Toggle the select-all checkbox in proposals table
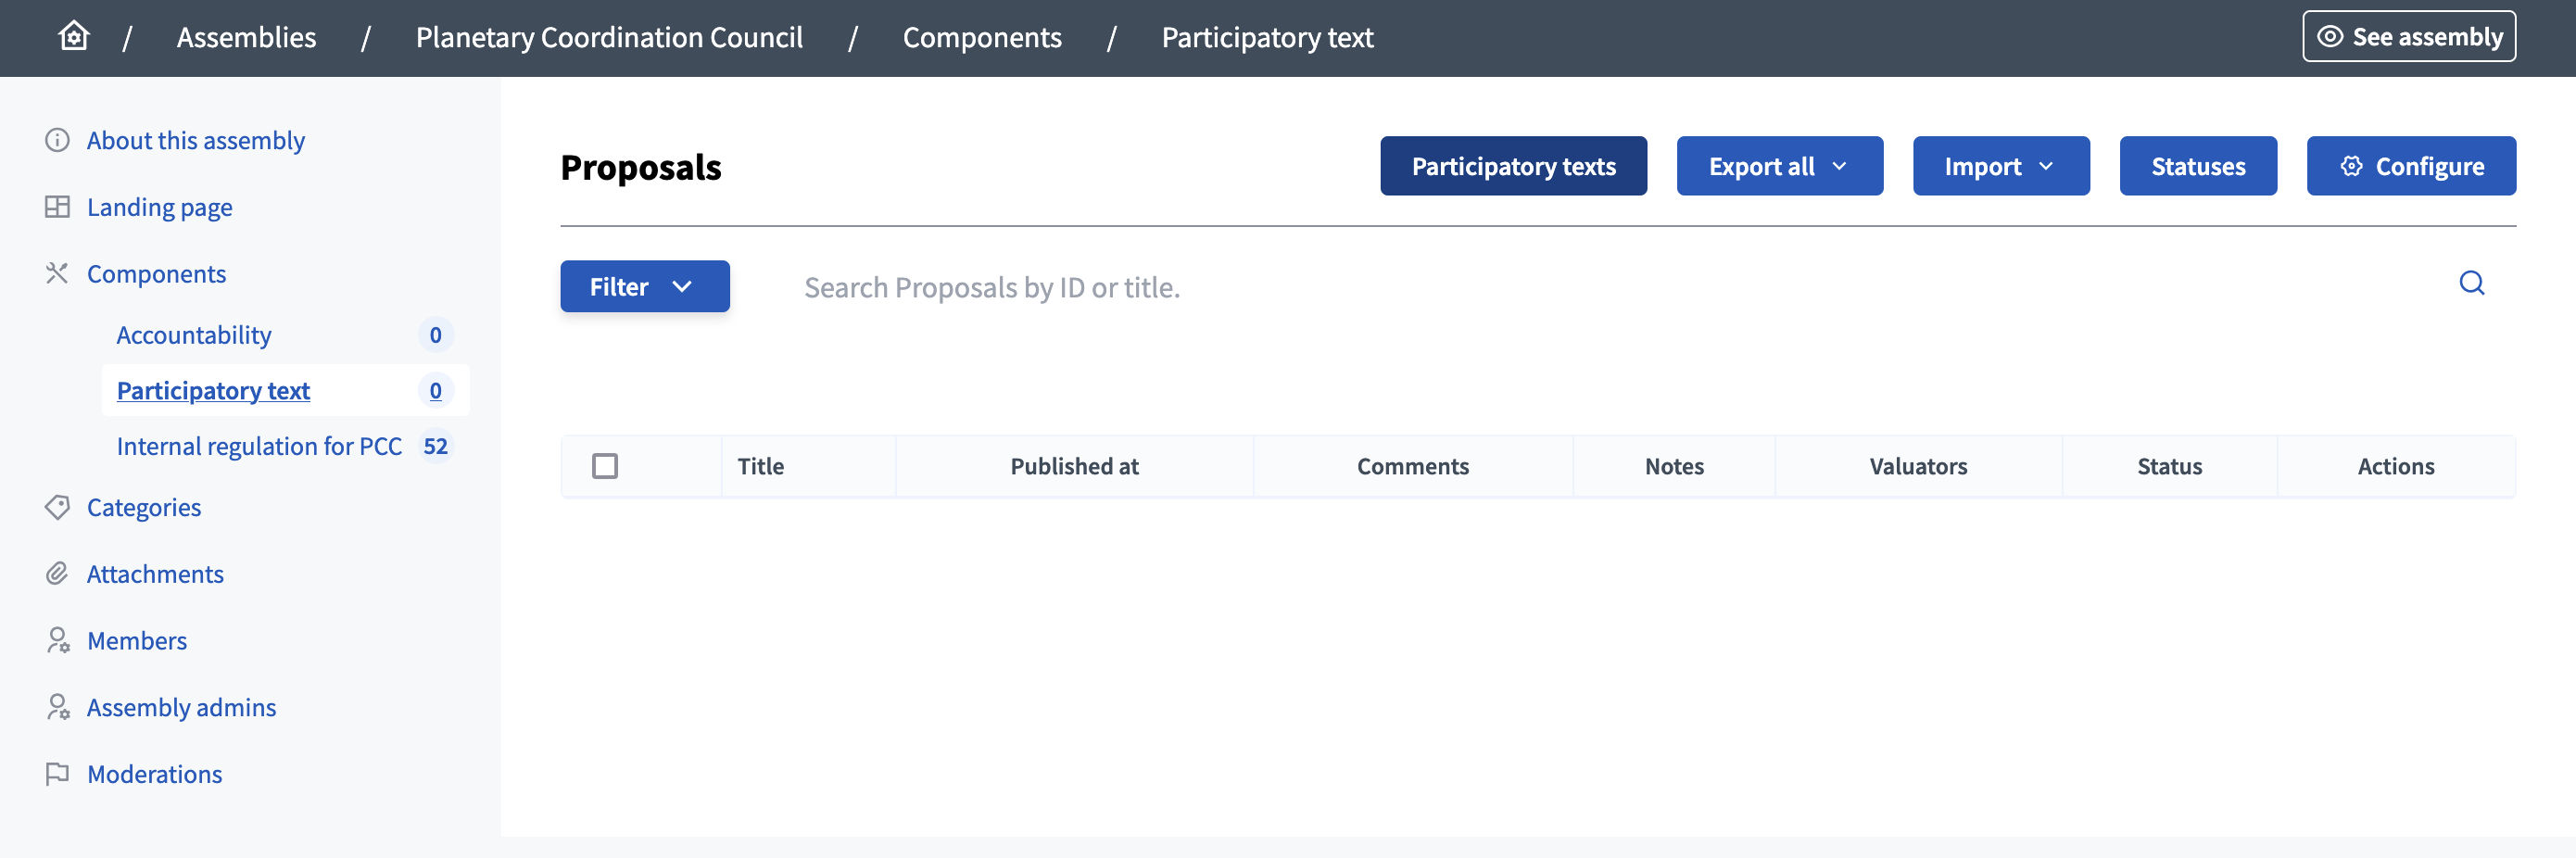Viewport: 2576px width, 858px height. click(605, 466)
